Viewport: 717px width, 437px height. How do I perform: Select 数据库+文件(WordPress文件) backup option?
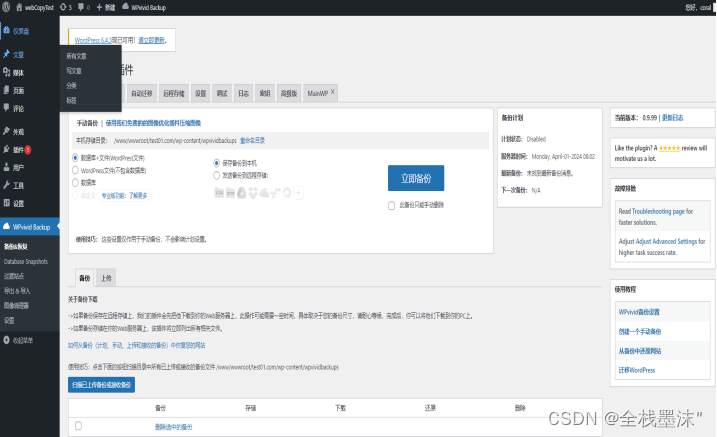pyautogui.click(x=75, y=158)
